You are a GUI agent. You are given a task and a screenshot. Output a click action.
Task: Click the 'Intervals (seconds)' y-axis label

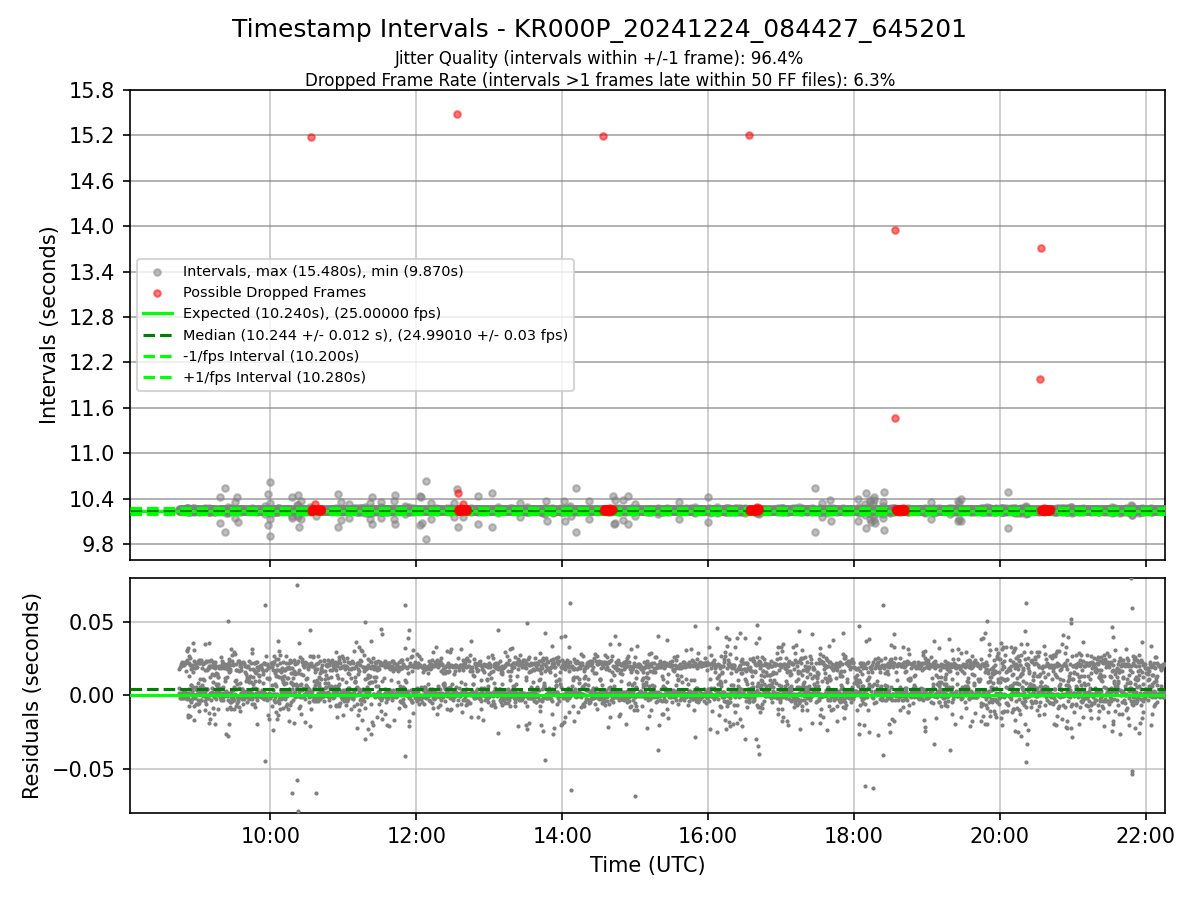pos(49,325)
